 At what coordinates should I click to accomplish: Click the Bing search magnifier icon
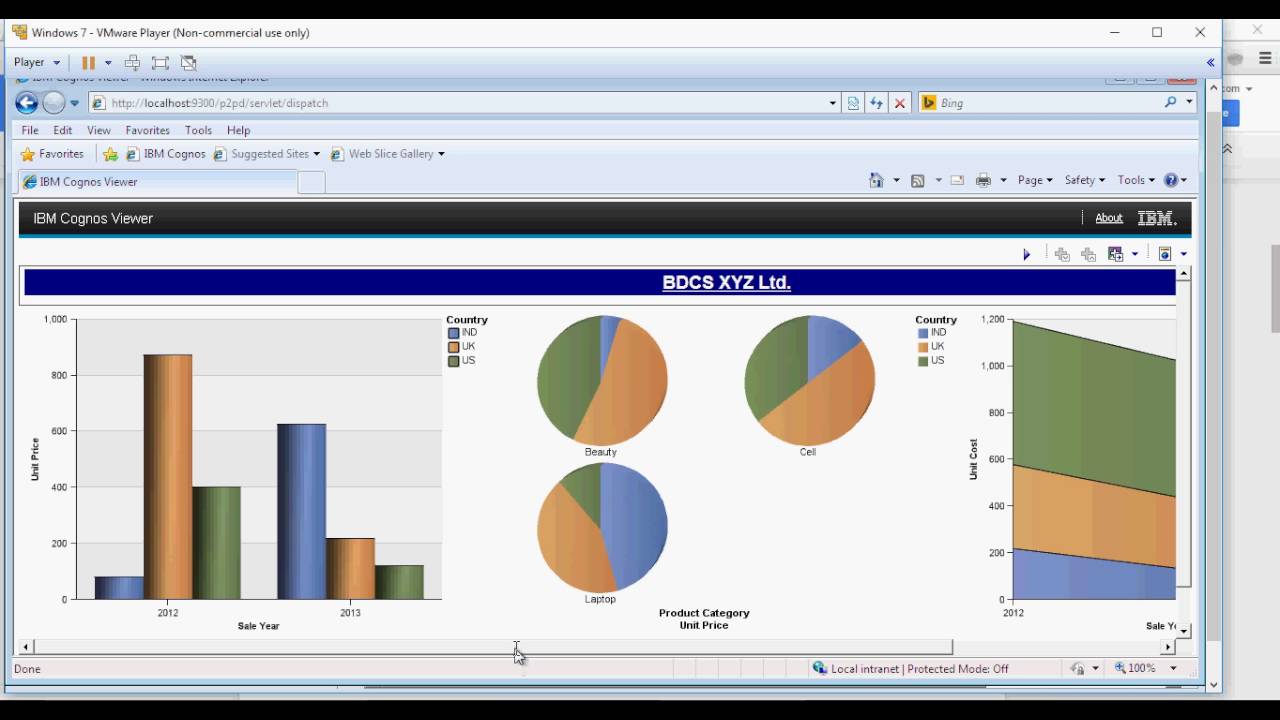coord(1170,102)
